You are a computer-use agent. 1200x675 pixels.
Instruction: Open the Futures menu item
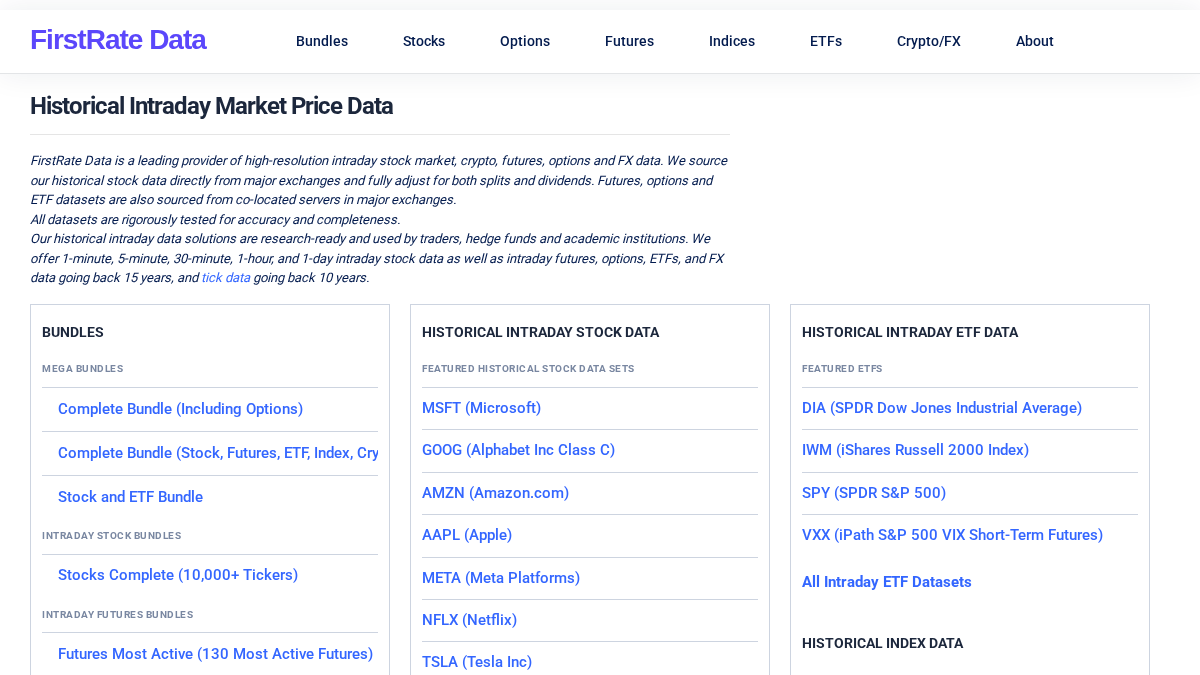[x=629, y=41]
